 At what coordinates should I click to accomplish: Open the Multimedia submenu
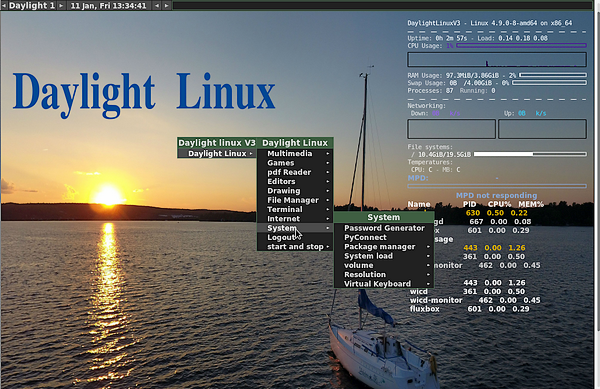[295, 153]
